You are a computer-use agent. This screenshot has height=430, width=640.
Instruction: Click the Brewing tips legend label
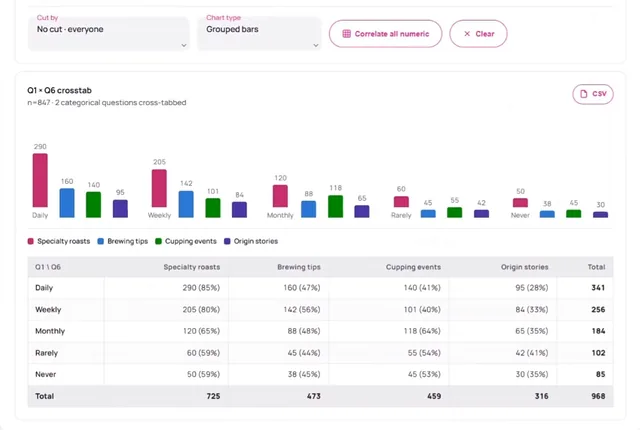127,241
